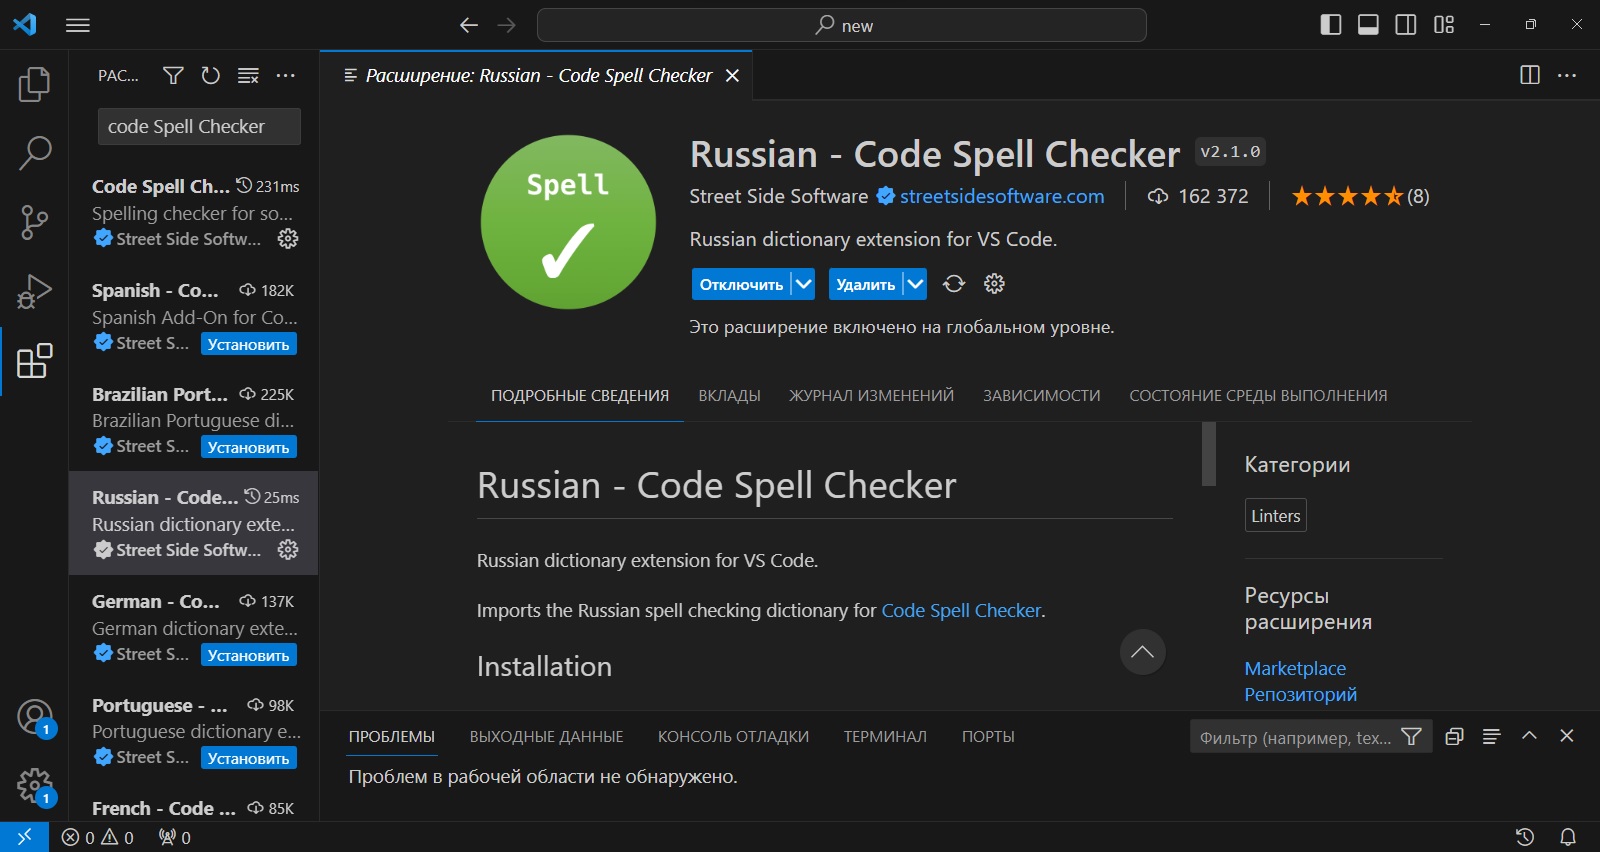Screen dimensions: 1600x852
Task: Select Linters category tag
Action: click(x=1276, y=515)
